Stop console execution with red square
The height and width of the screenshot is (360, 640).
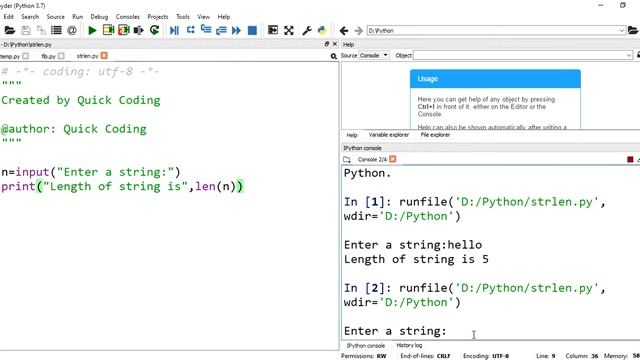pyautogui.click(x=630, y=159)
